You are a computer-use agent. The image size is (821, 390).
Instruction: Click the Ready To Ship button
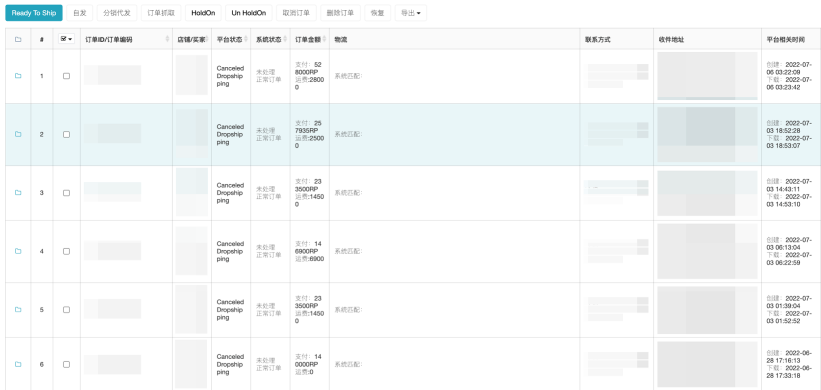34,13
